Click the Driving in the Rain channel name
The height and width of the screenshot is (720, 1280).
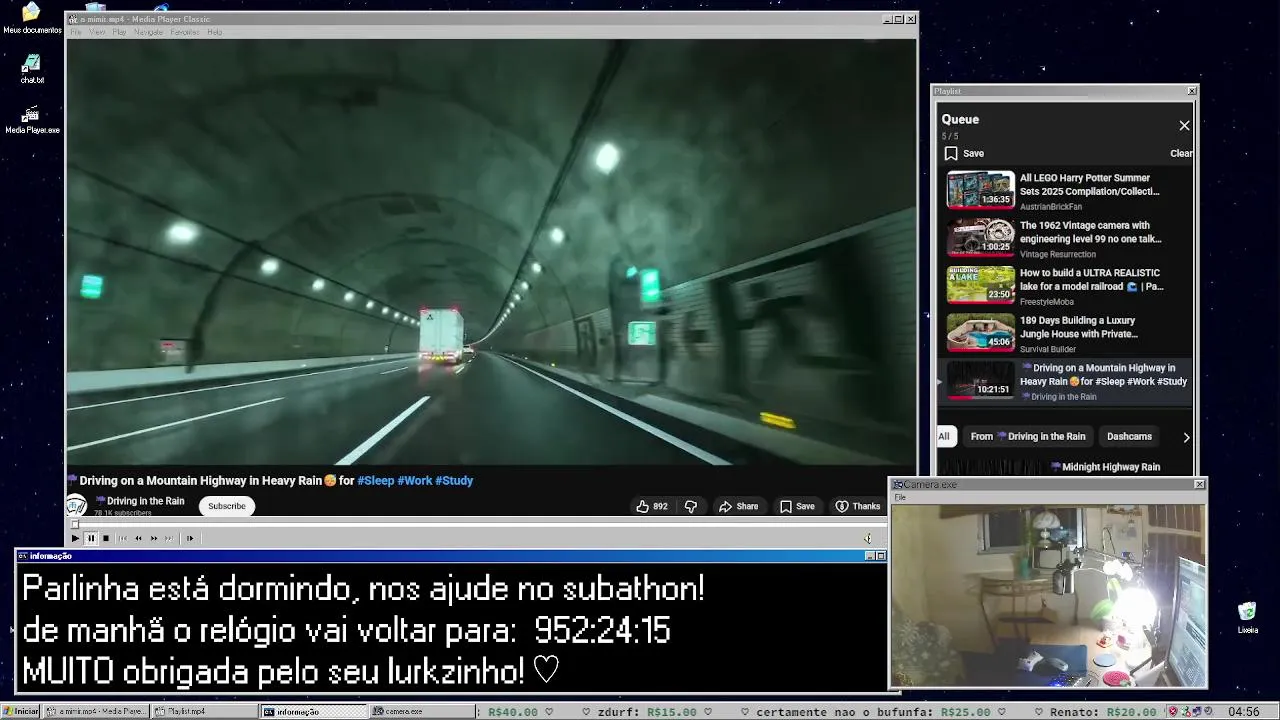pyautogui.click(x=140, y=501)
